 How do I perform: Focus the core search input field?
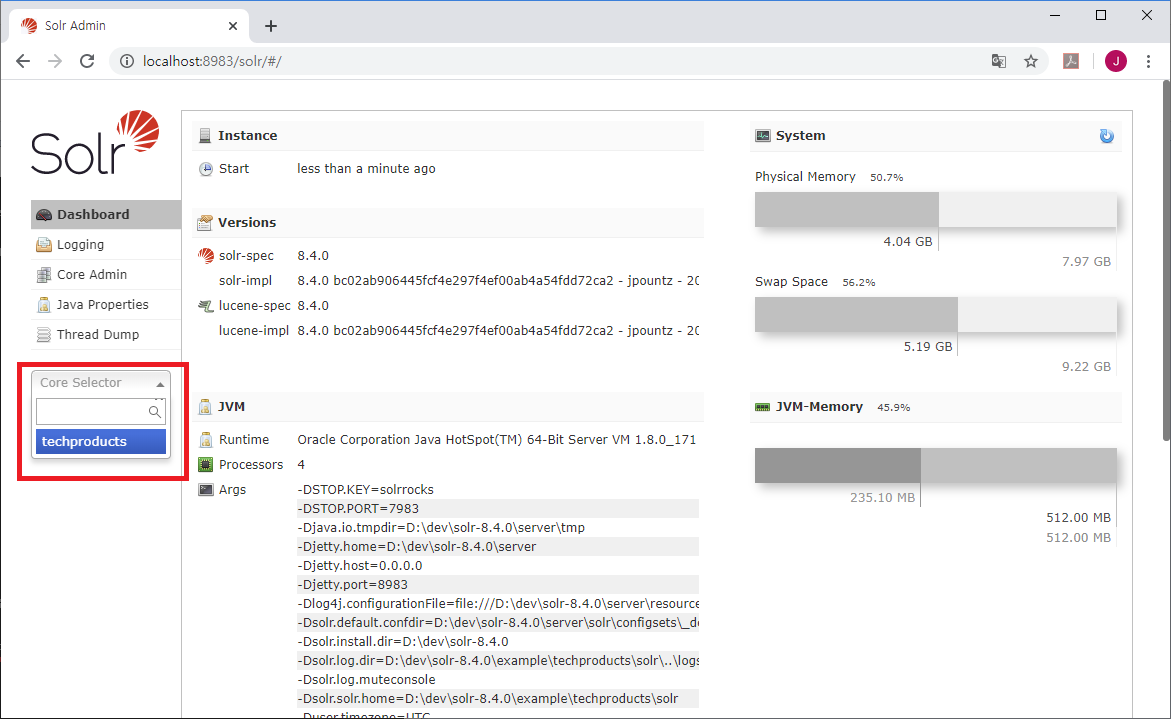pyautogui.click(x=100, y=411)
